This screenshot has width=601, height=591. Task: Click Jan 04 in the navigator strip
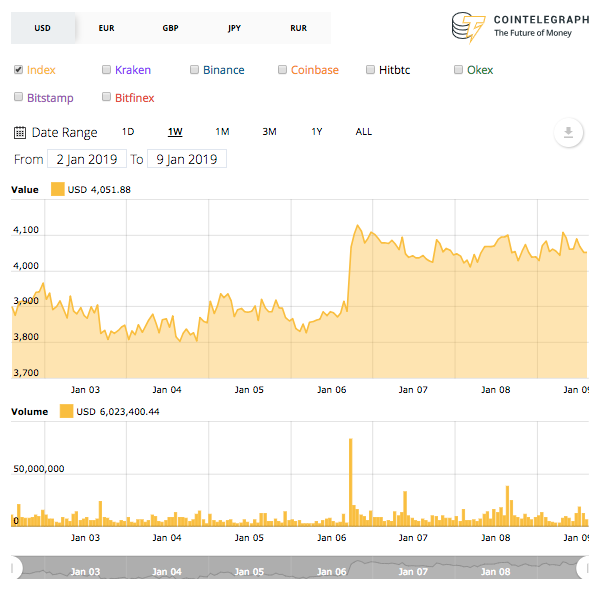click(x=167, y=571)
